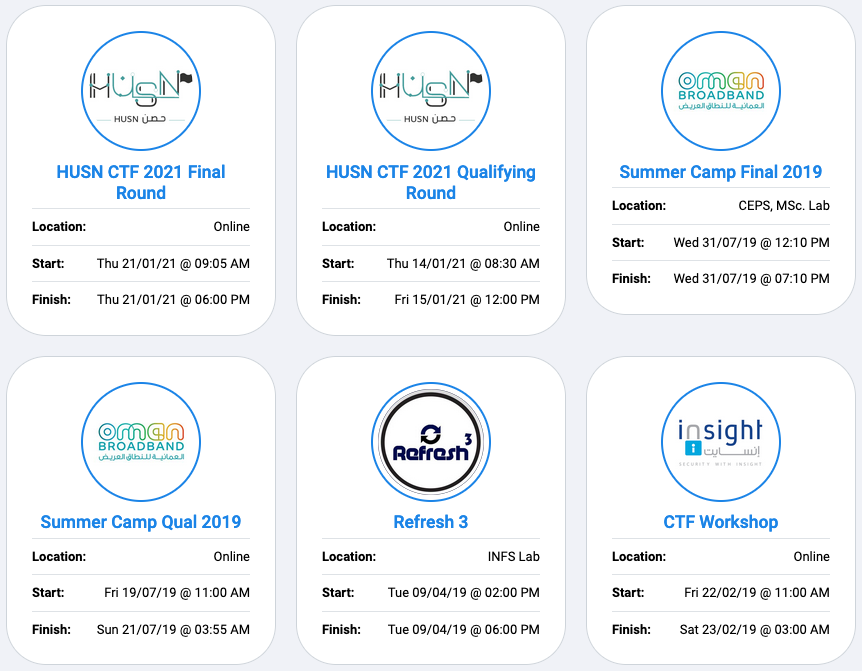Viewport: 862px width, 671px height.
Task: Select the Wed 31/07/19 @ 07:10 PM finish time
Action: (751, 279)
